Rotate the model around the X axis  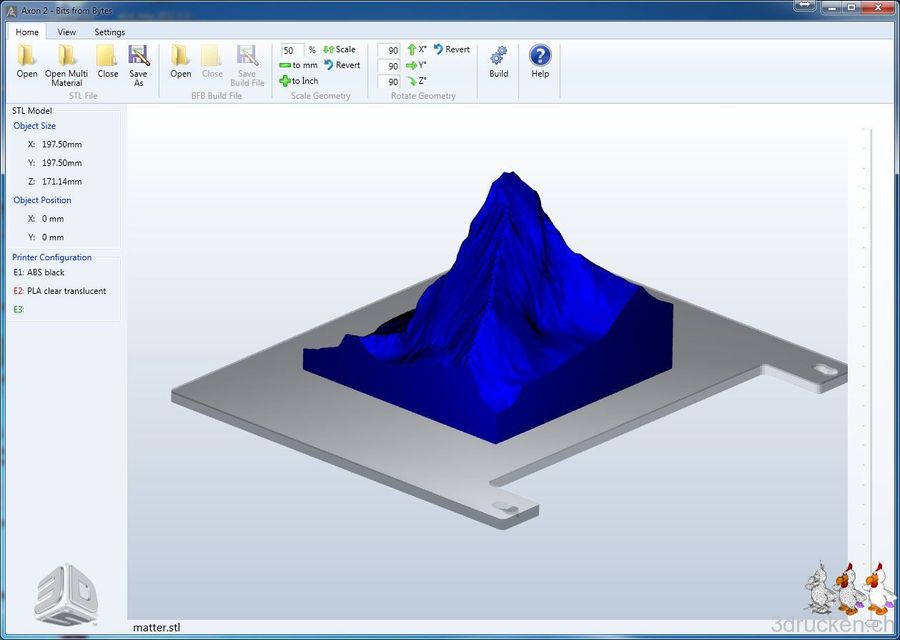[x=417, y=49]
